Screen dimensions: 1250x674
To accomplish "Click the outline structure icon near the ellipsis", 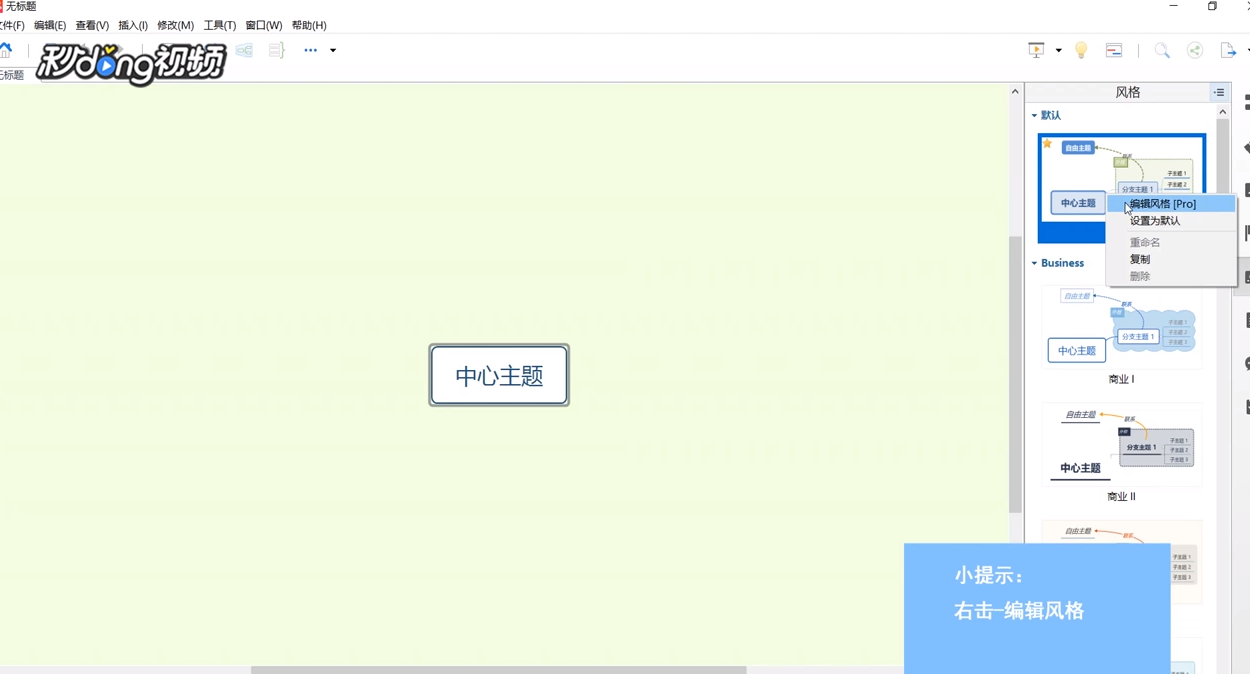I will click(276, 50).
